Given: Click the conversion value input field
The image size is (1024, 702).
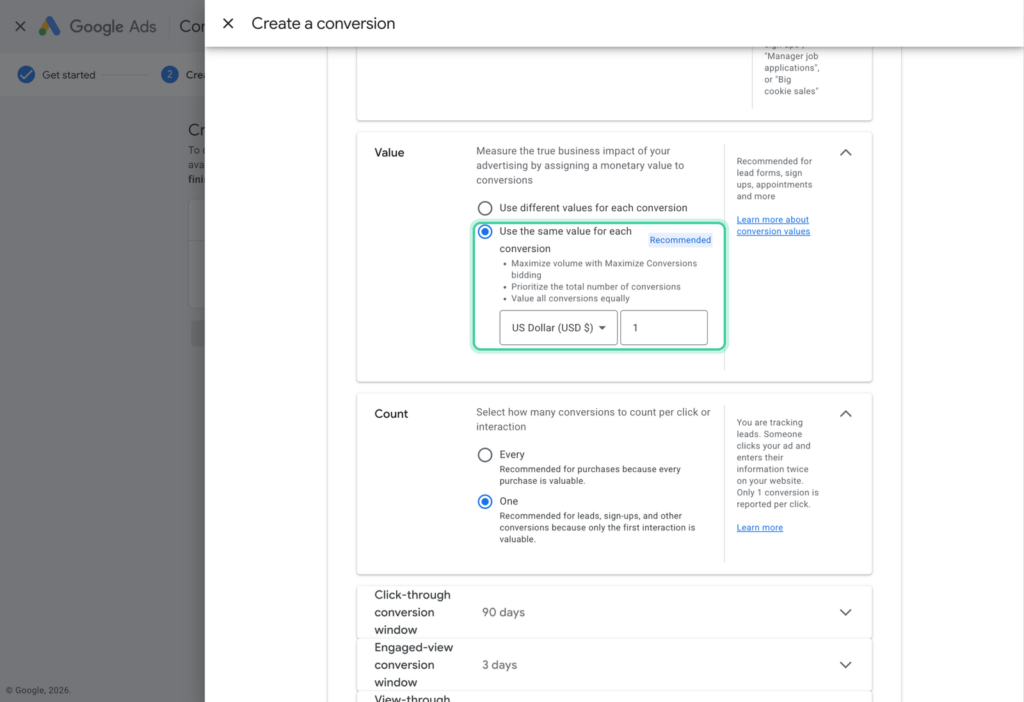Looking at the screenshot, I should [664, 328].
